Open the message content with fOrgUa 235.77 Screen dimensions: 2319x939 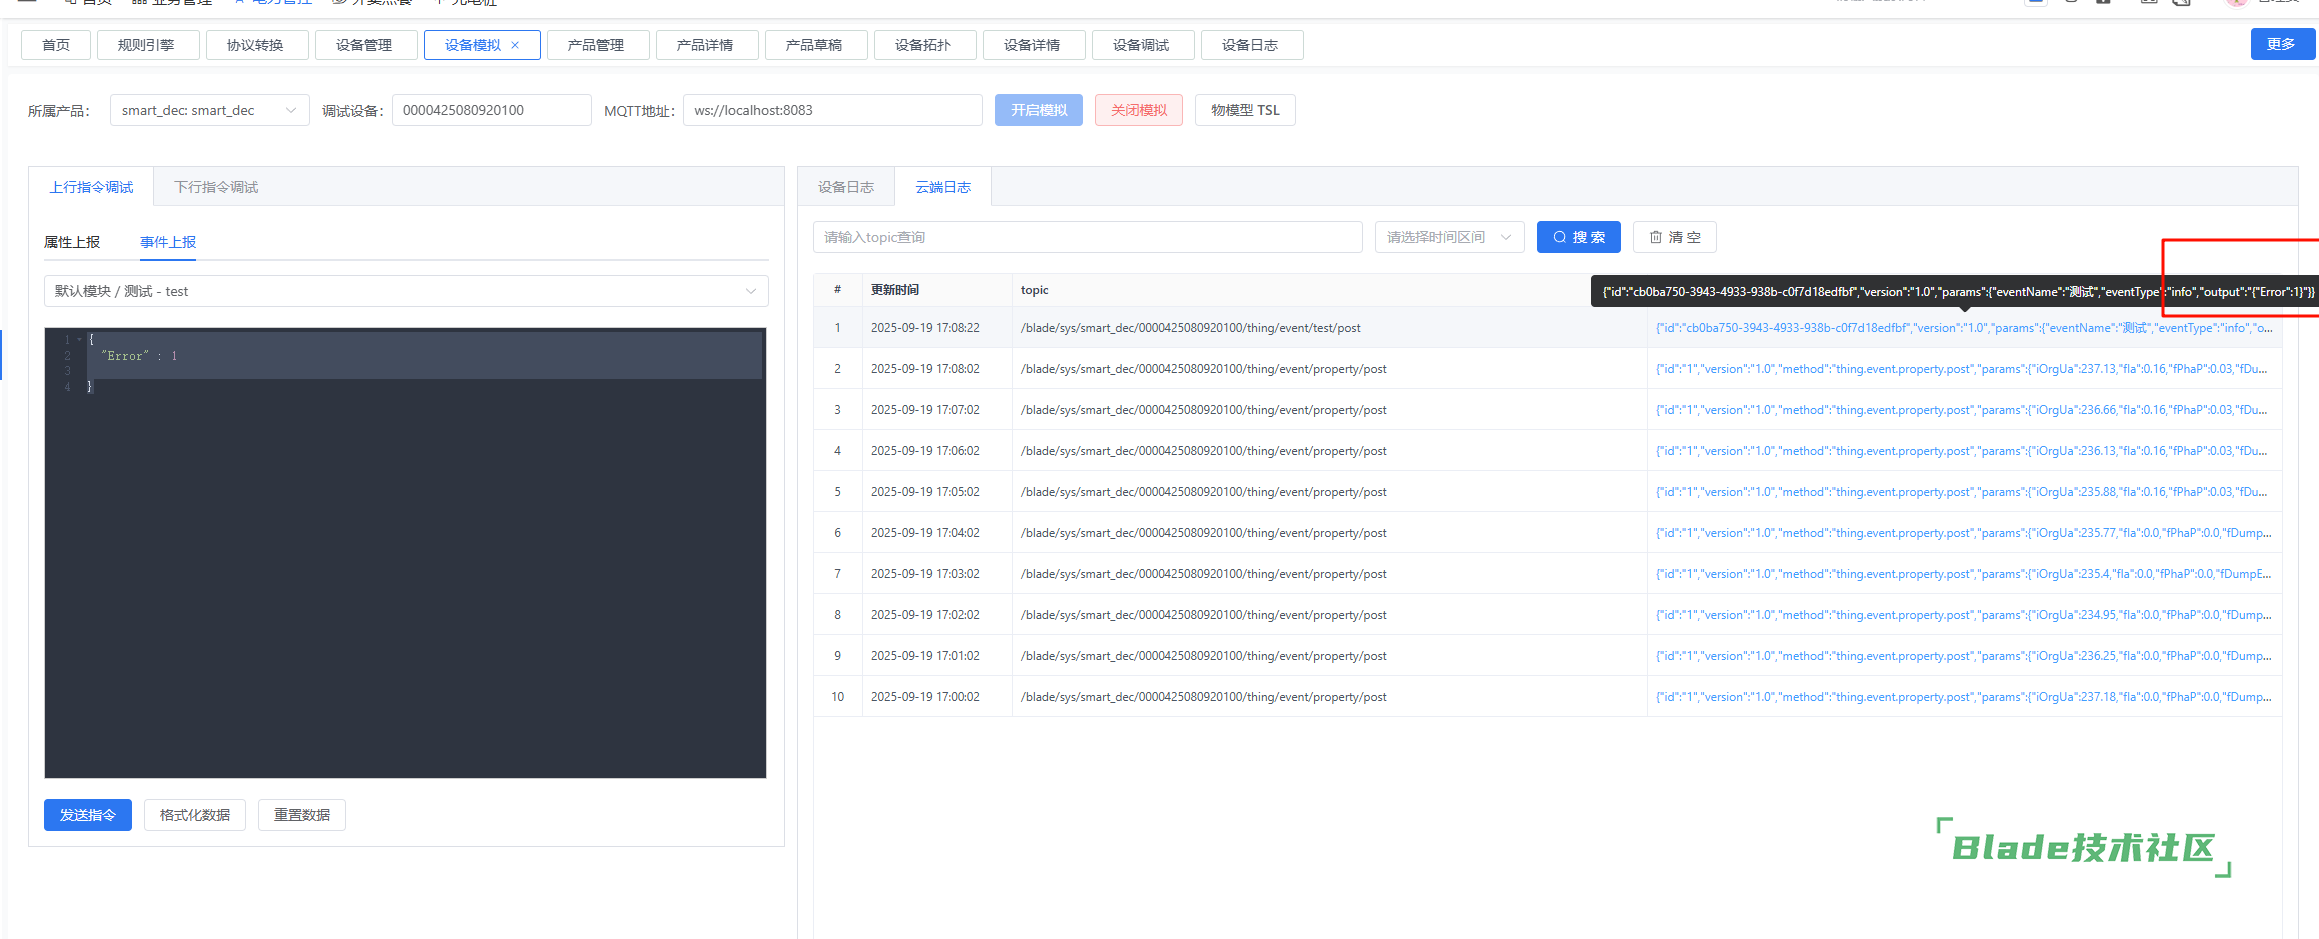(x=1964, y=533)
